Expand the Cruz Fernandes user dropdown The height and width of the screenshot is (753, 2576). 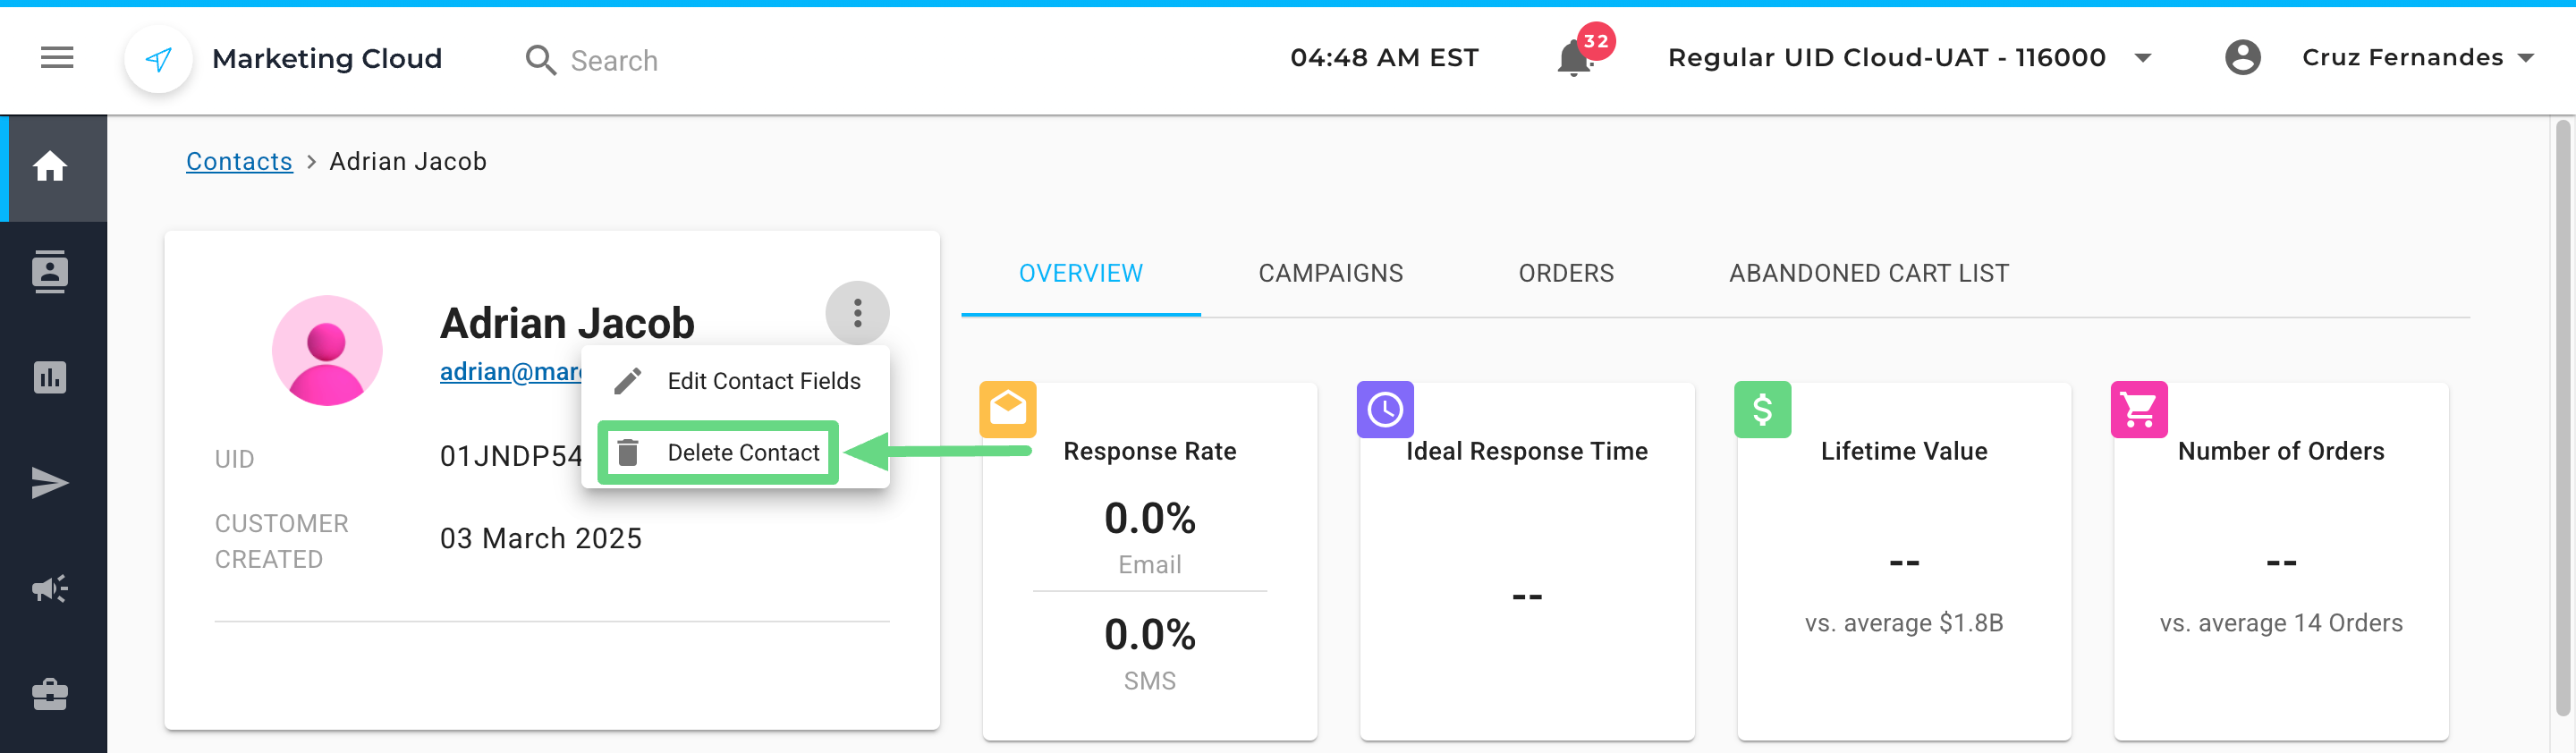click(x=2417, y=58)
